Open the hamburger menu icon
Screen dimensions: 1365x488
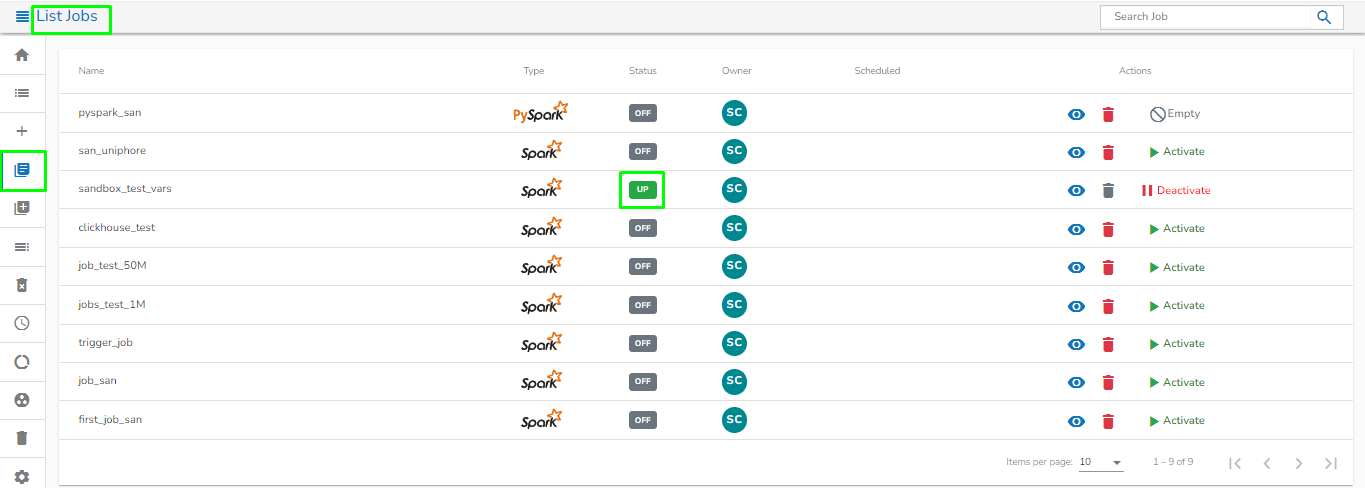click(22, 17)
